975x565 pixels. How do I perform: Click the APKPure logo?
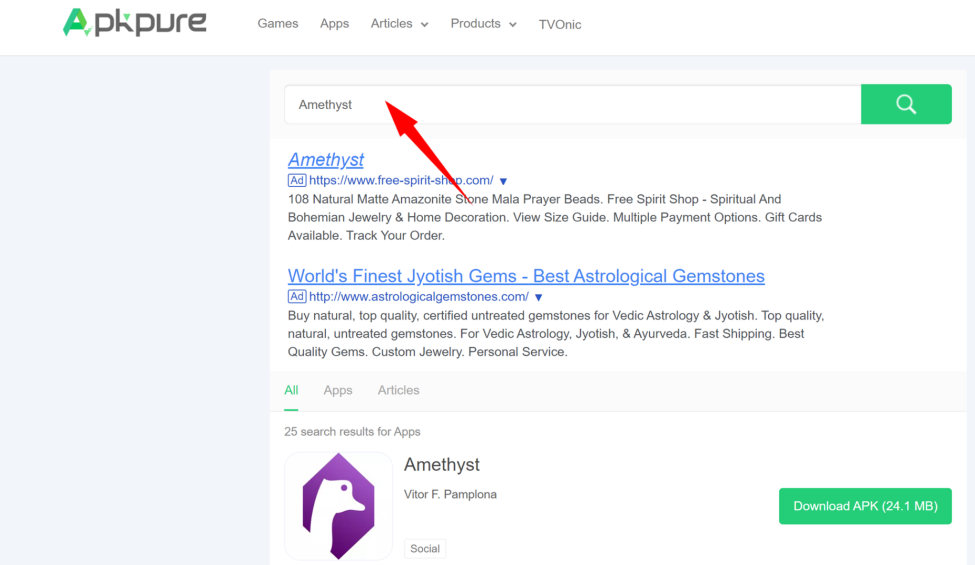pos(134,22)
